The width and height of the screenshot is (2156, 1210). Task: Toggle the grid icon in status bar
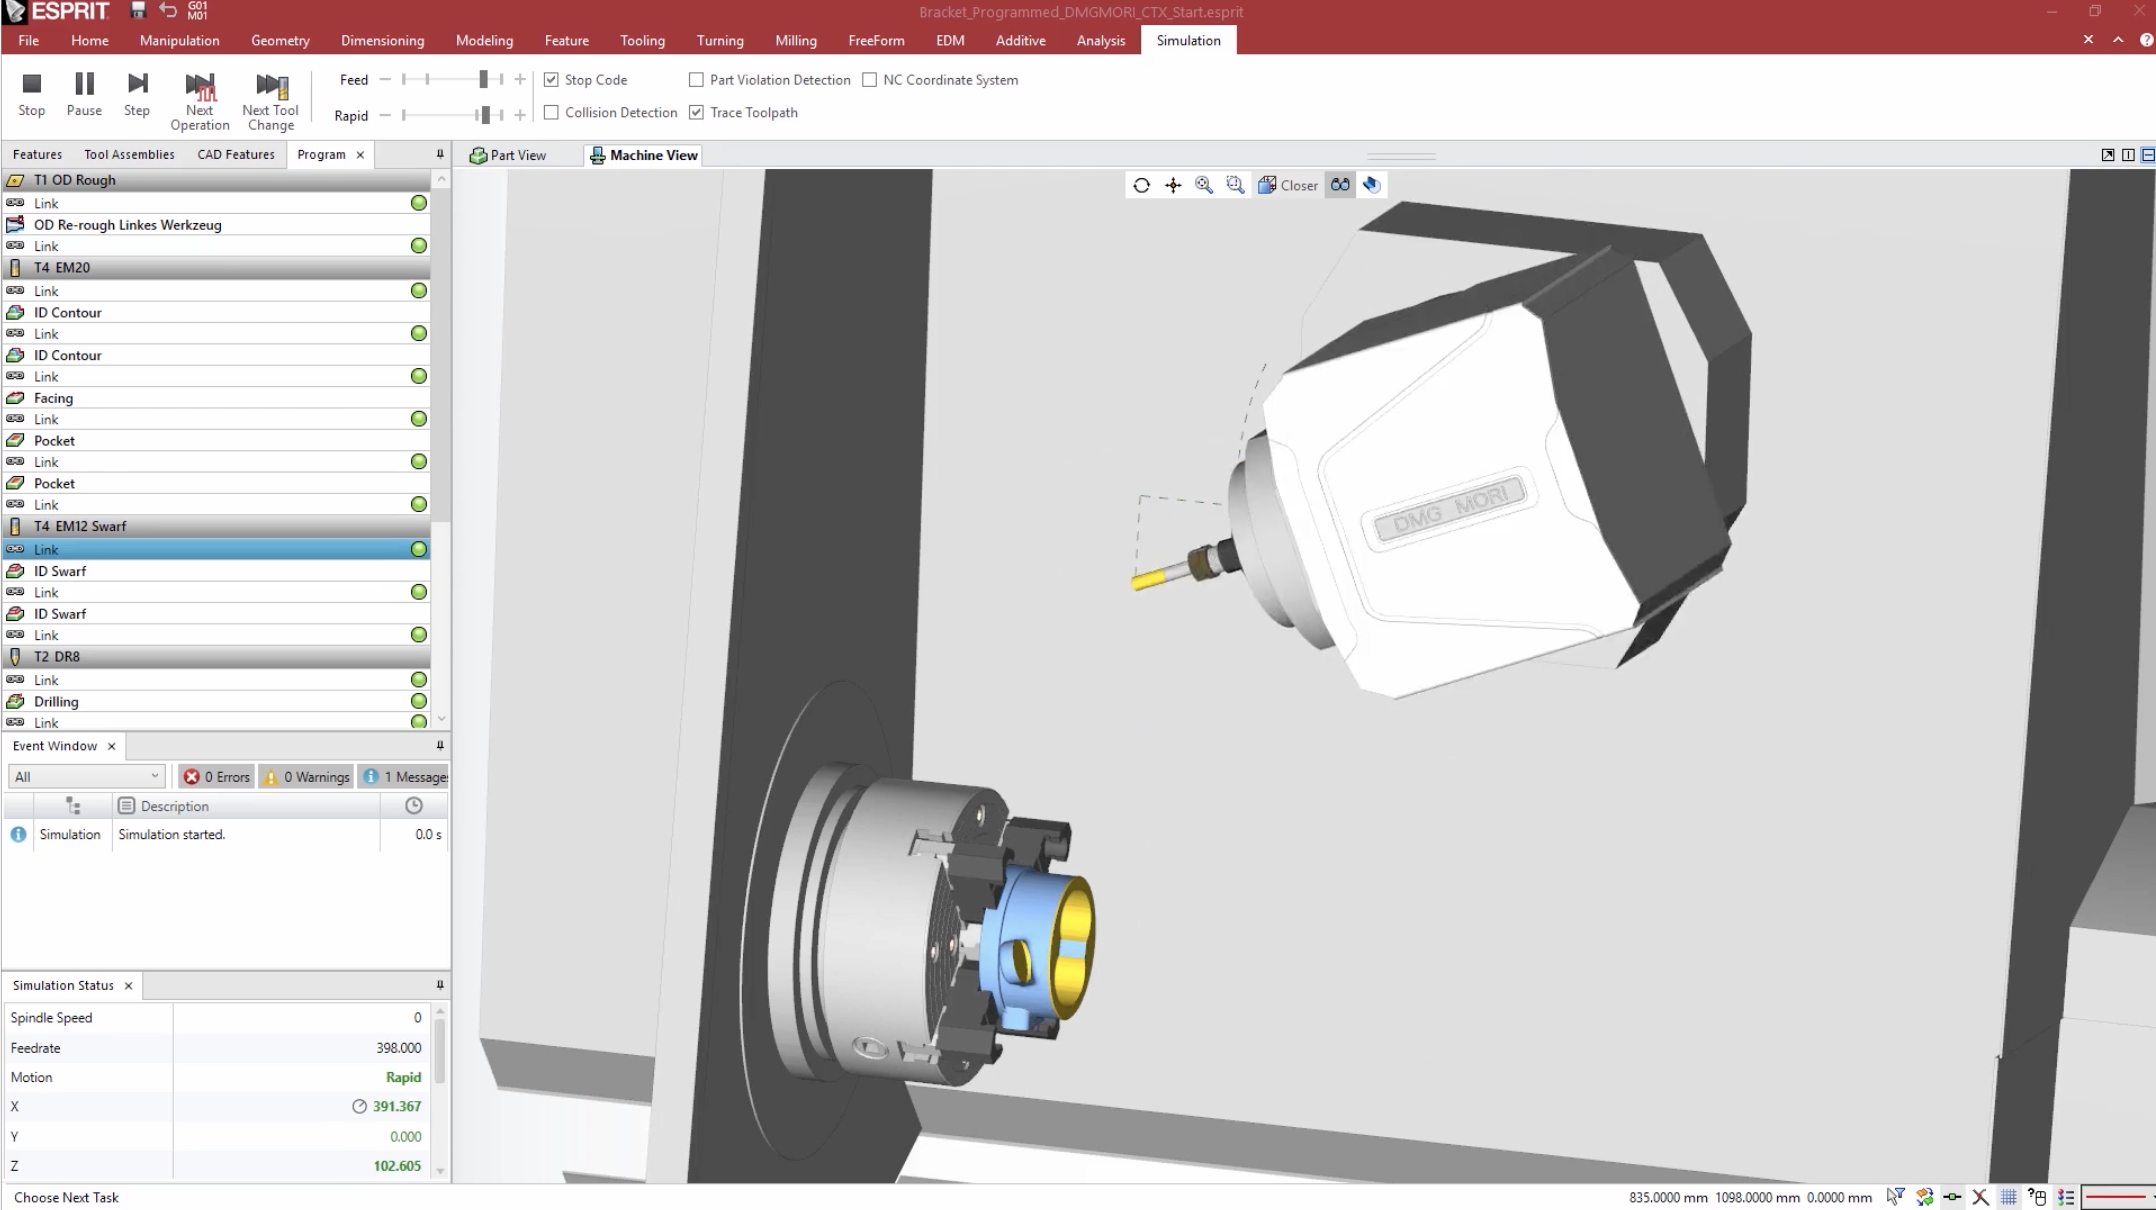click(2008, 1197)
